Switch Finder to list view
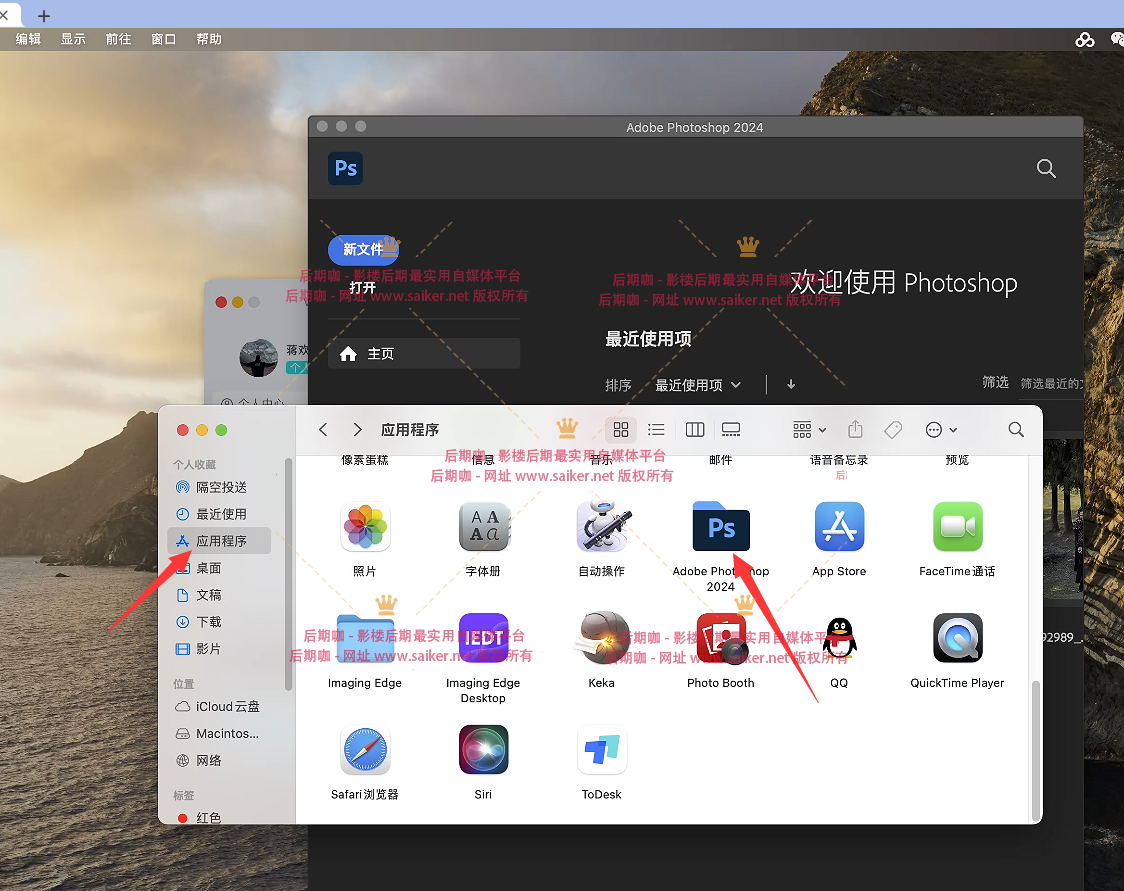 (656, 429)
